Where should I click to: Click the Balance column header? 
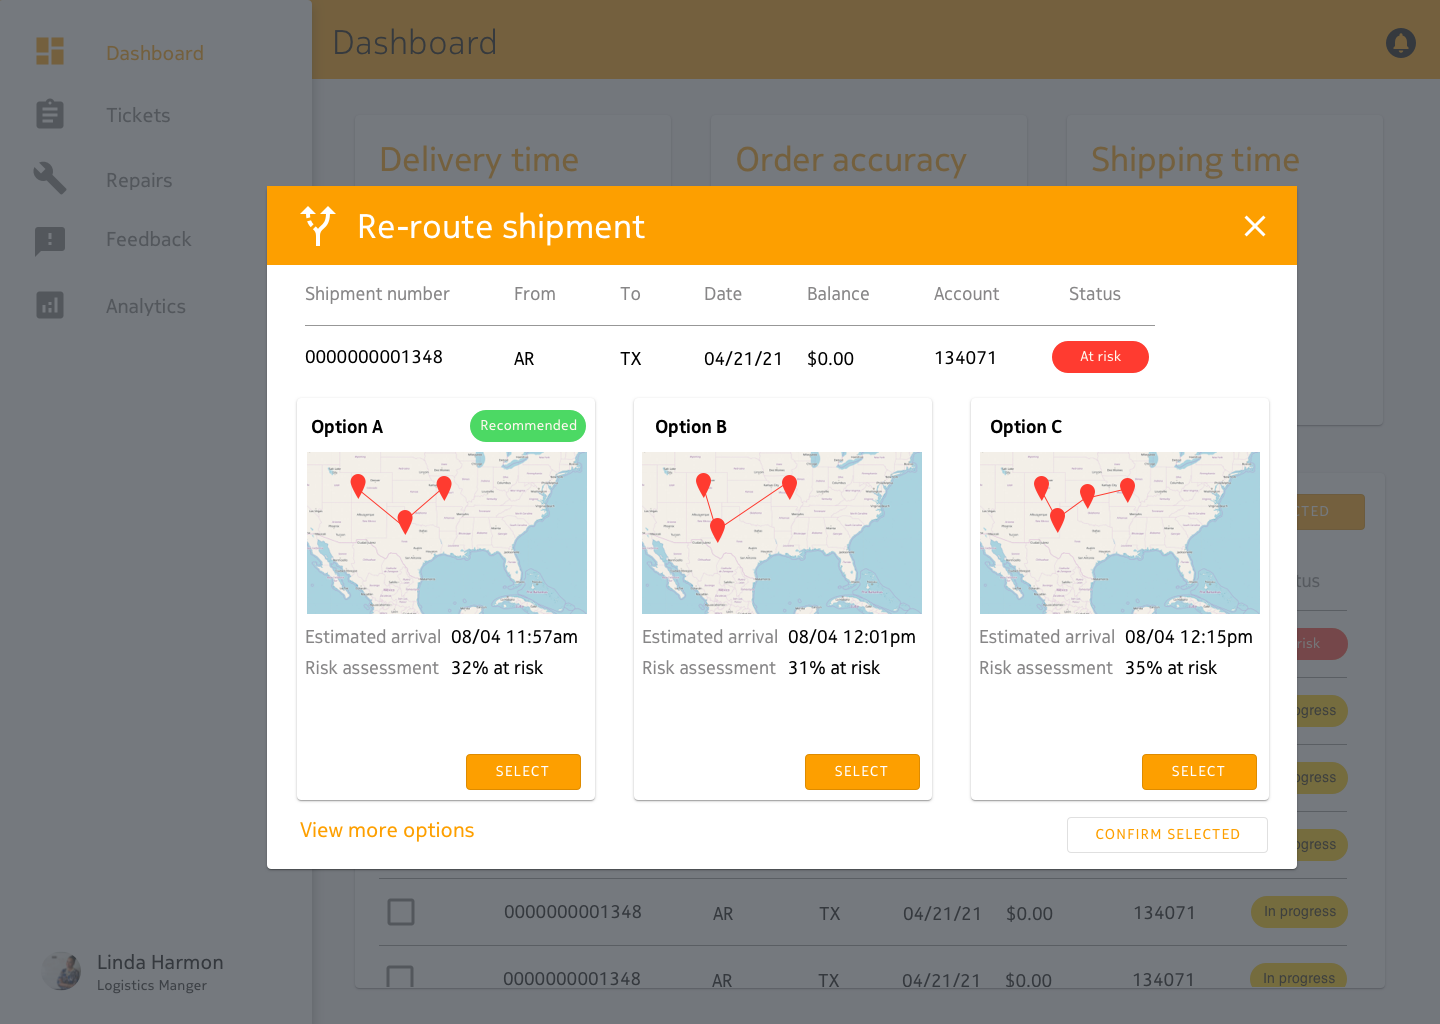tap(838, 294)
